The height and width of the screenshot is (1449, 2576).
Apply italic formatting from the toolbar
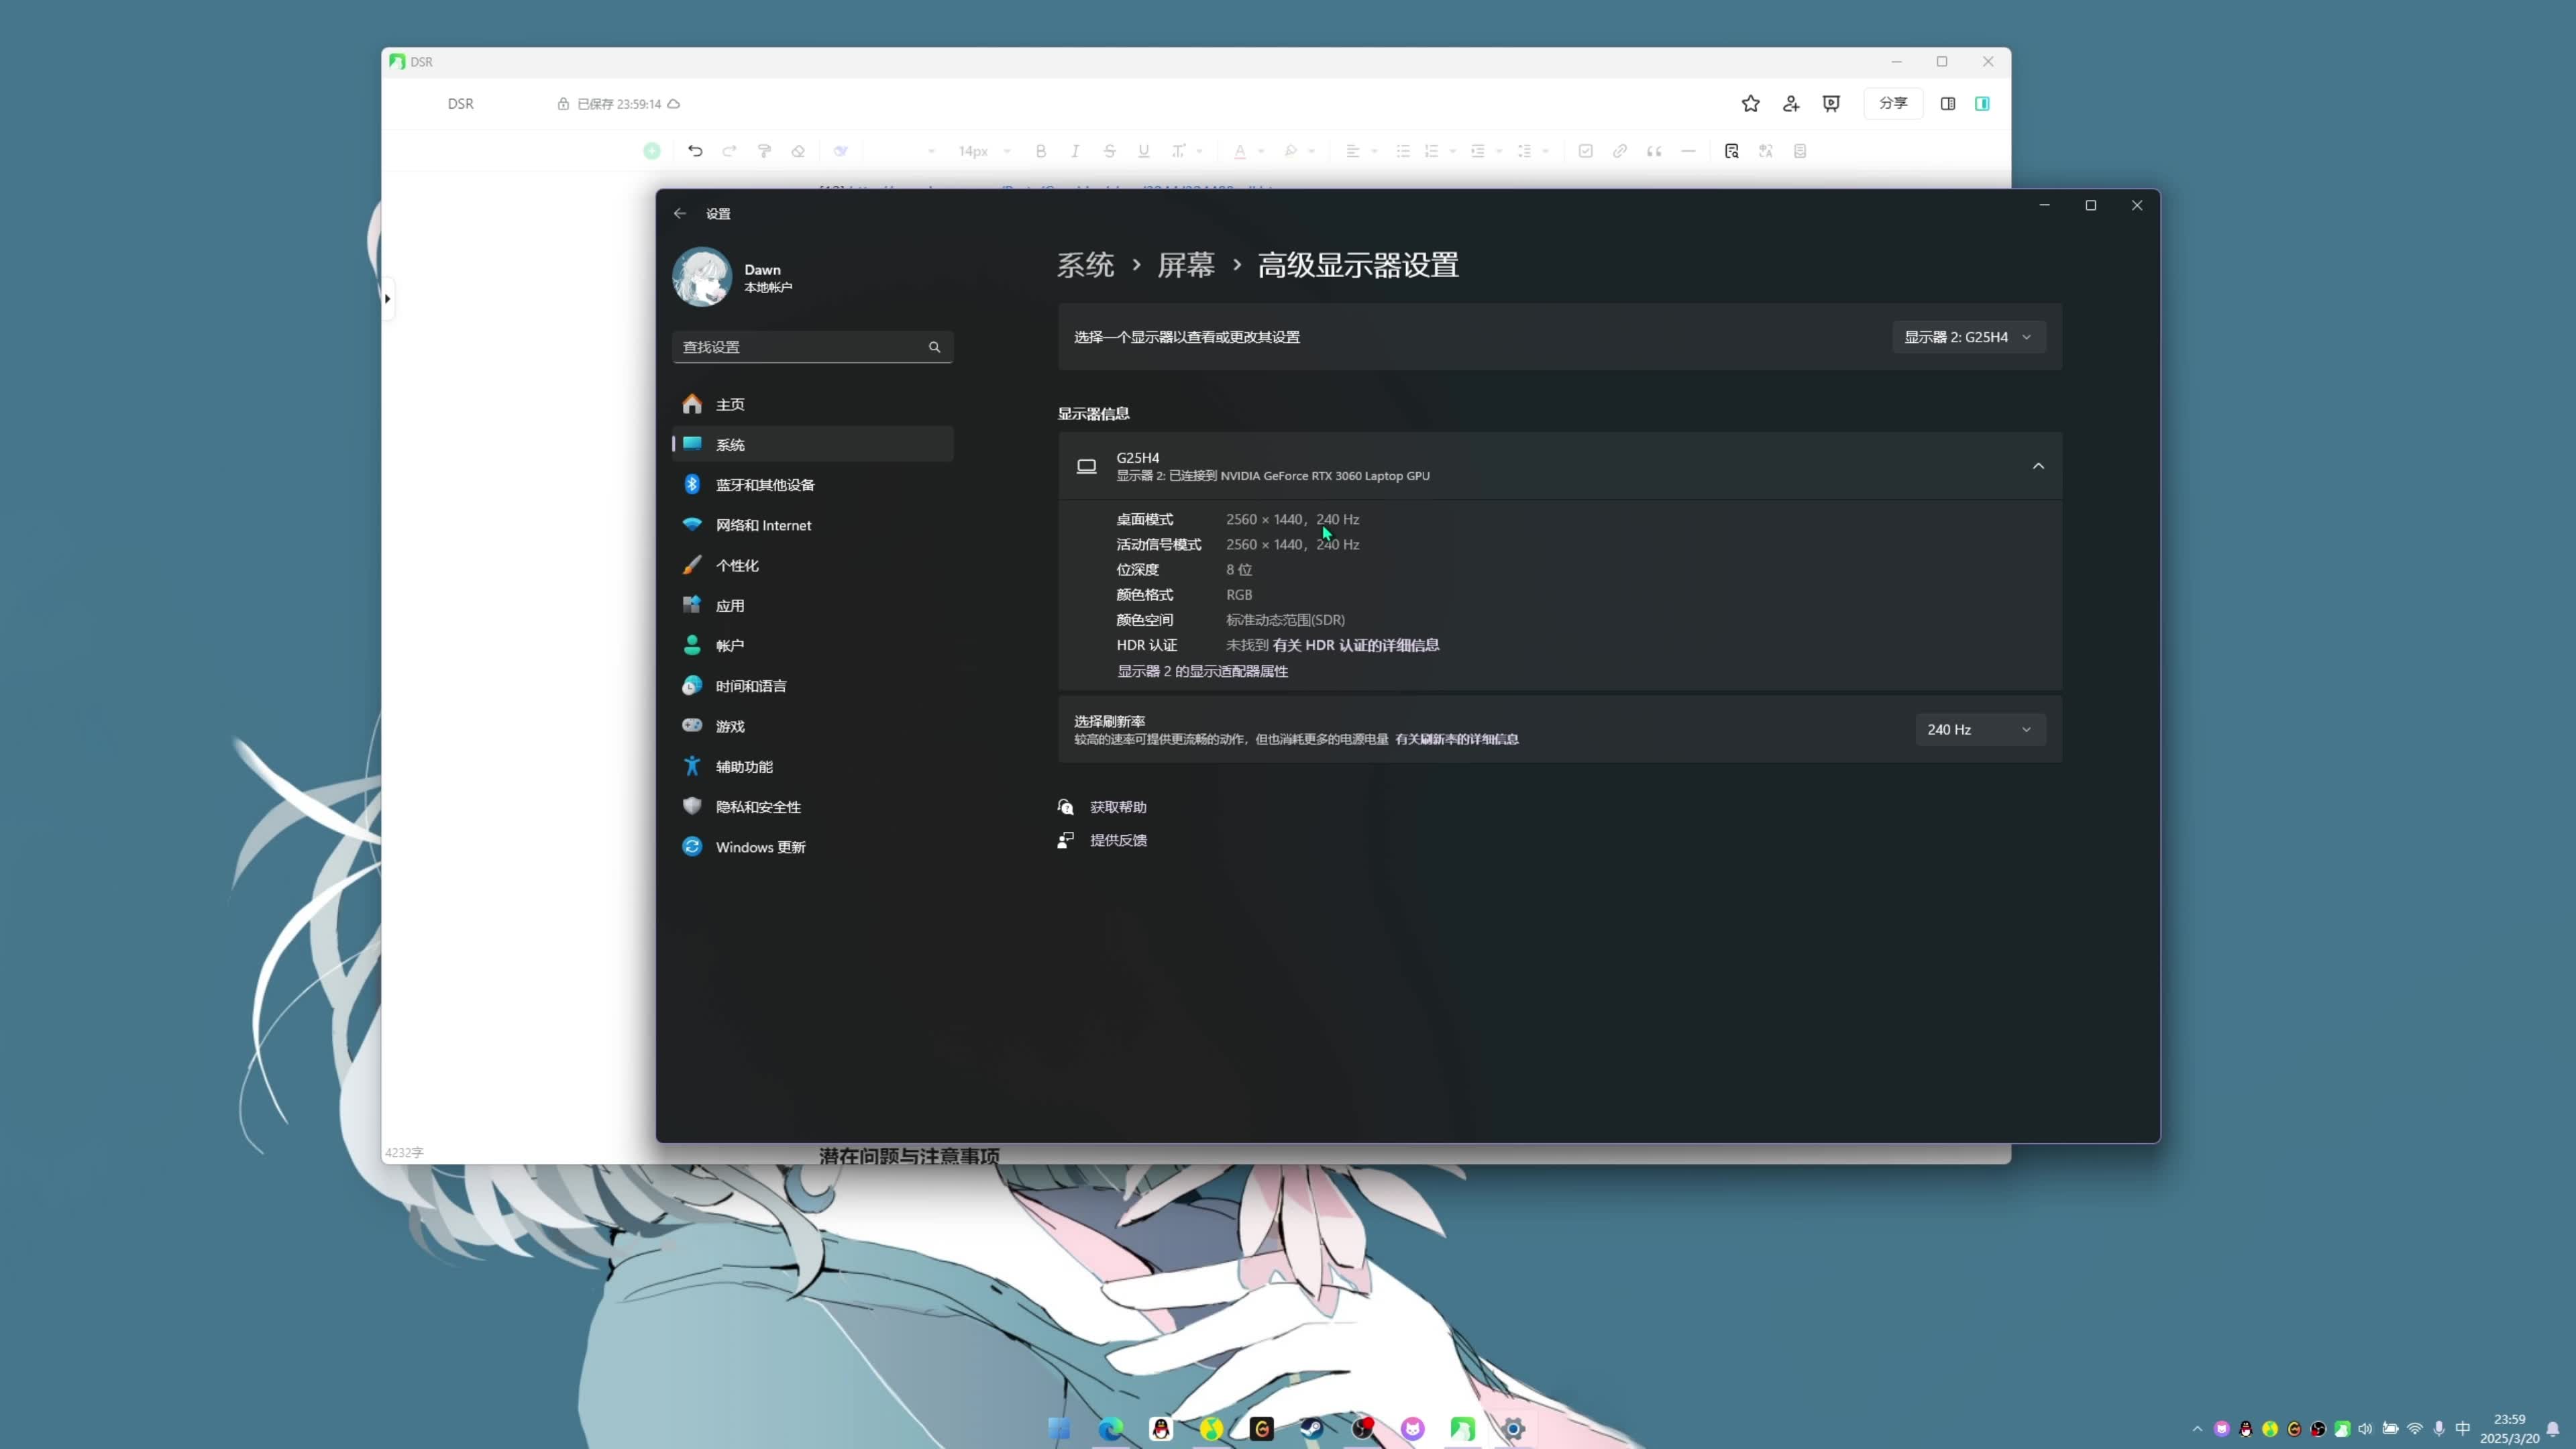(x=1074, y=151)
